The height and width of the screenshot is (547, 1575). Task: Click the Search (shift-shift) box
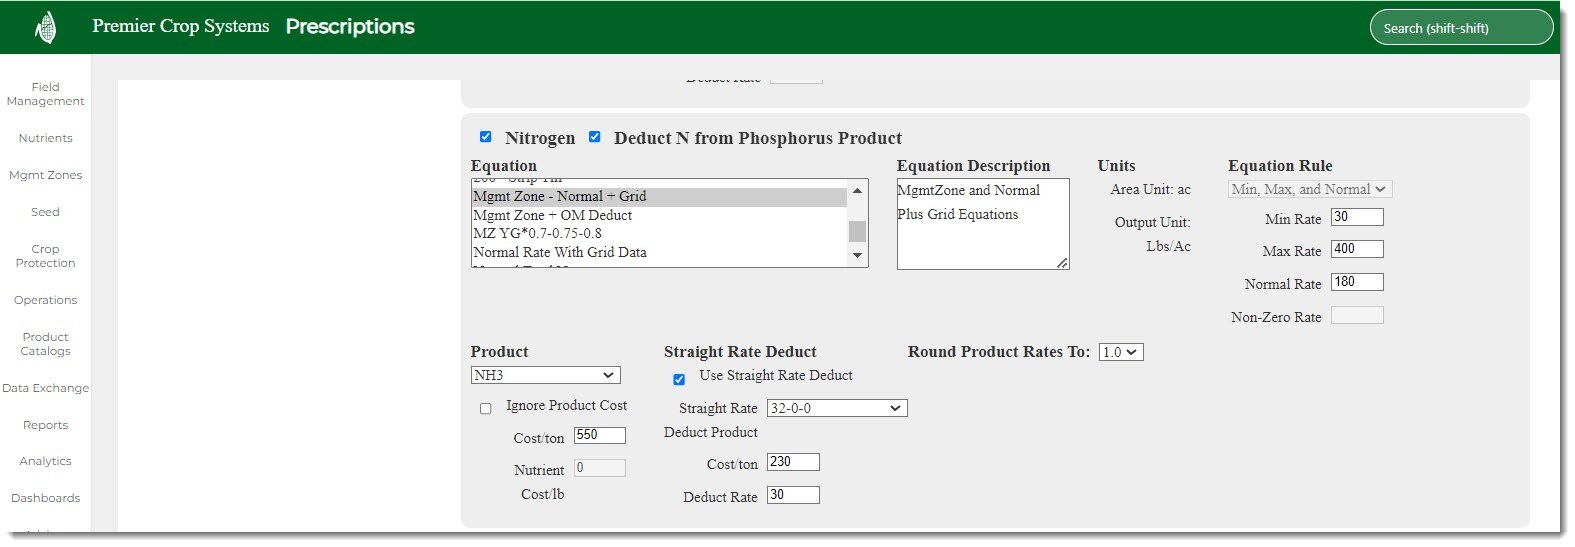1460,28
